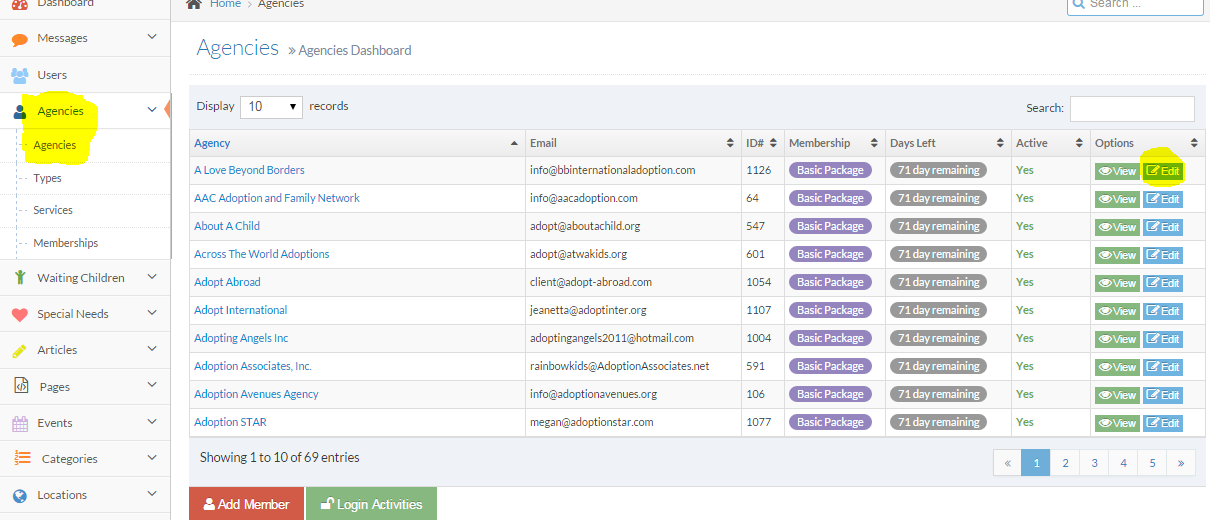The image size is (1210, 520).
Task: Go to pagination page 2
Action: (1066, 463)
